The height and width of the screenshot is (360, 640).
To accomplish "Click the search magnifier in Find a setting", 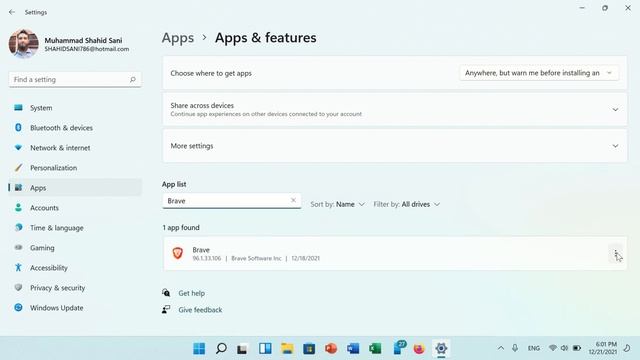I will coord(133,80).
